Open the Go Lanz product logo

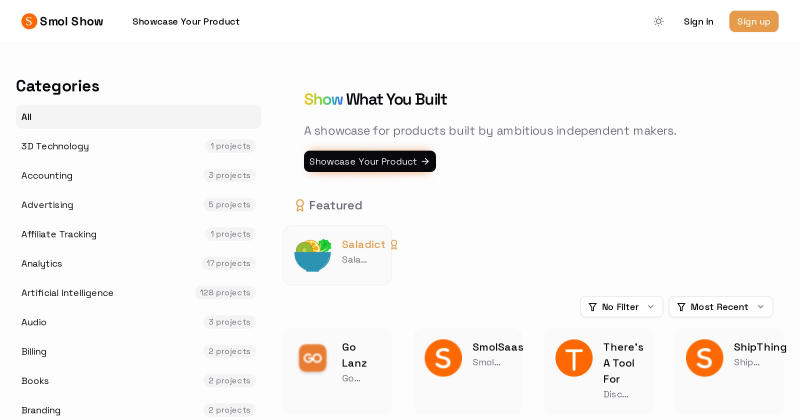point(313,358)
